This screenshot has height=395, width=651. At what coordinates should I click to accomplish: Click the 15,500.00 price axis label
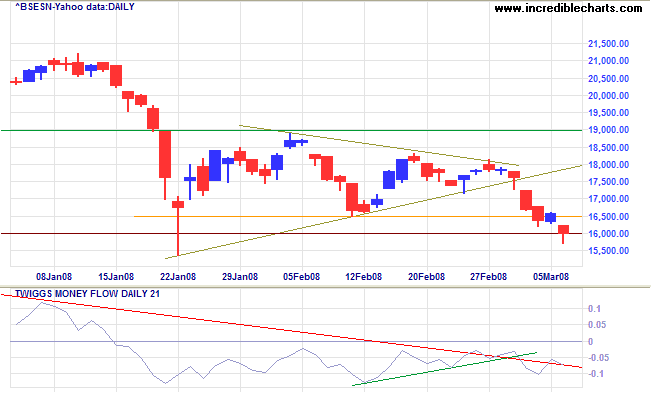(608, 251)
